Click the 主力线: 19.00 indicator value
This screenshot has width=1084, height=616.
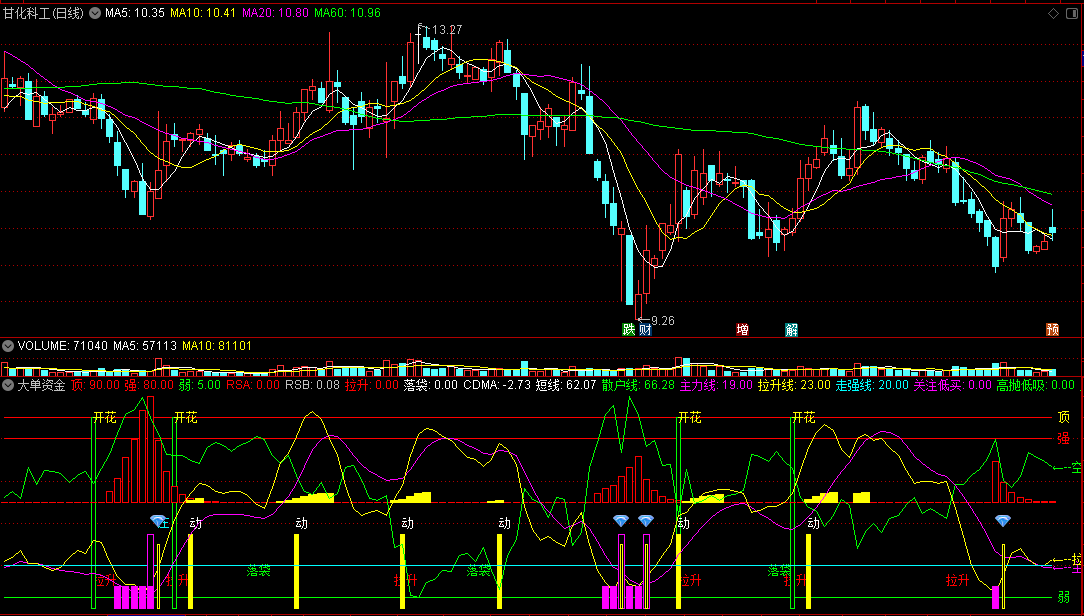[x=716, y=385]
